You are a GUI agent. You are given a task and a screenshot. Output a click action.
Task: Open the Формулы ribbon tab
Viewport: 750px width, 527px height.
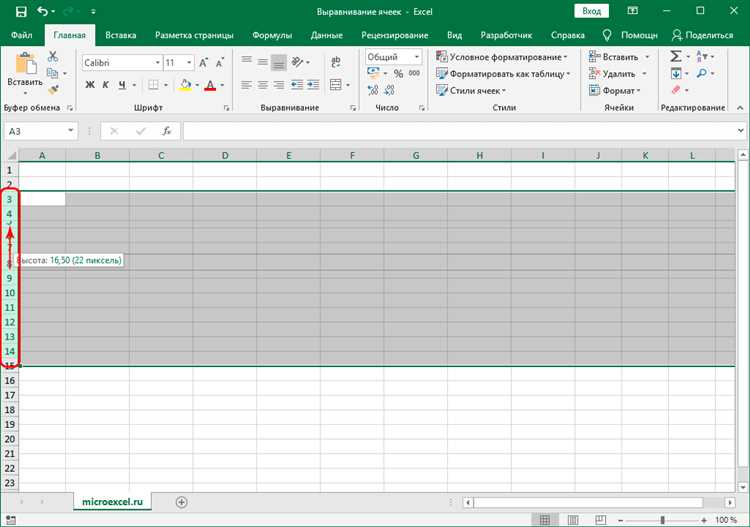click(x=272, y=35)
